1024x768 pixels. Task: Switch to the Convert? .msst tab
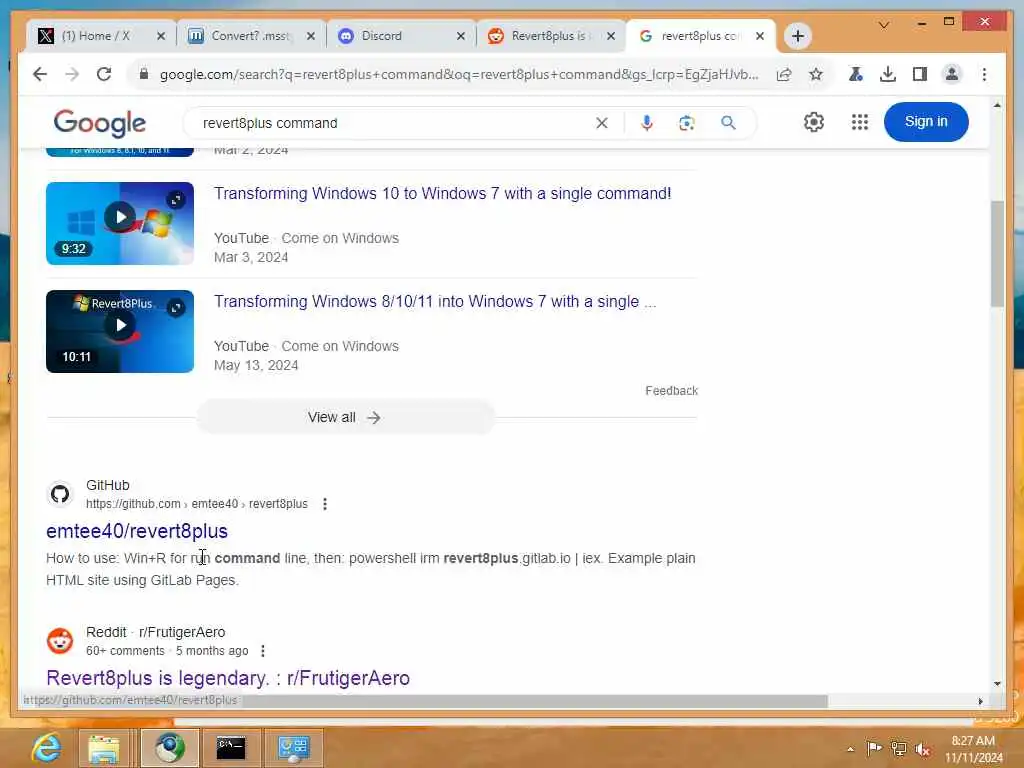(x=251, y=36)
